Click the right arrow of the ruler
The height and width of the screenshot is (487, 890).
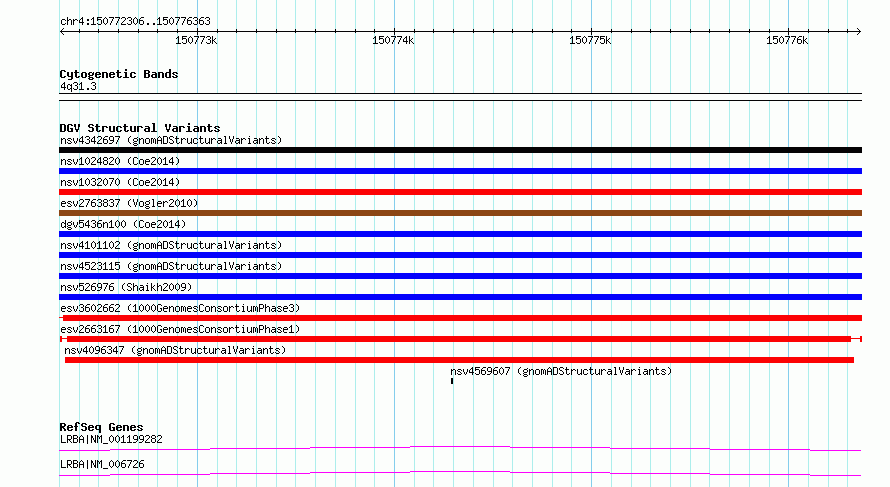[859, 31]
